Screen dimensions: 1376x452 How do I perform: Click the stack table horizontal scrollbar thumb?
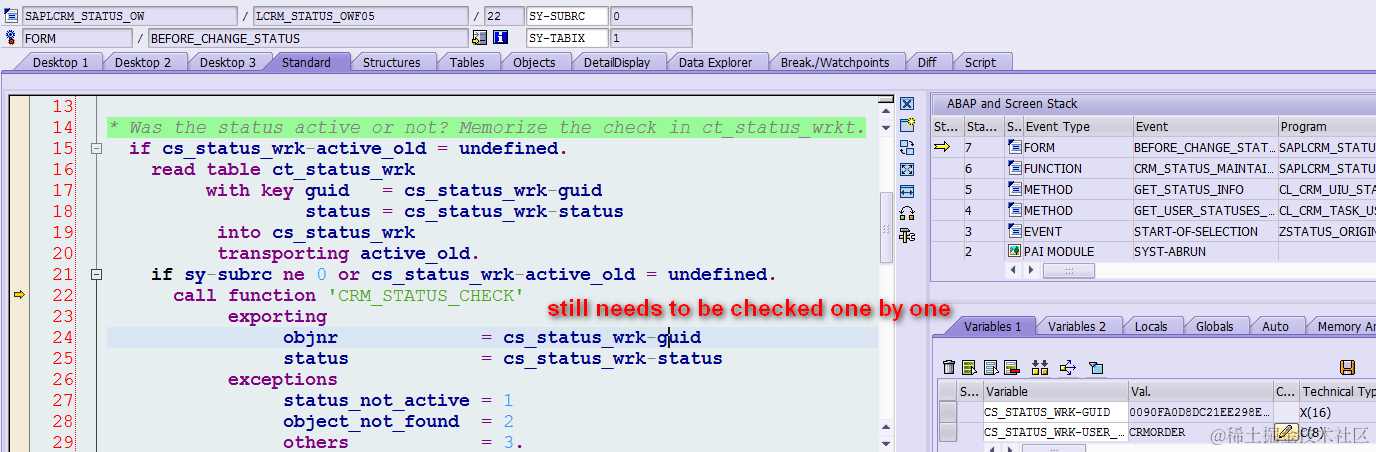point(1068,271)
